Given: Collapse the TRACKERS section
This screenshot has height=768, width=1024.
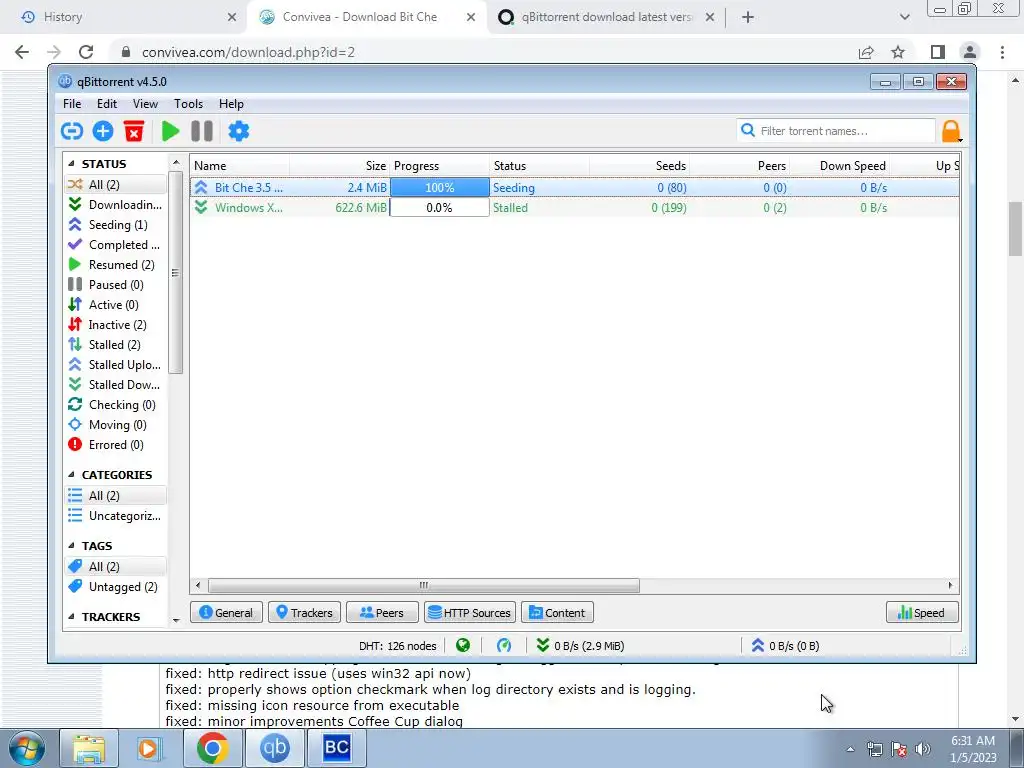Looking at the screenshot, I should point(71,616).
